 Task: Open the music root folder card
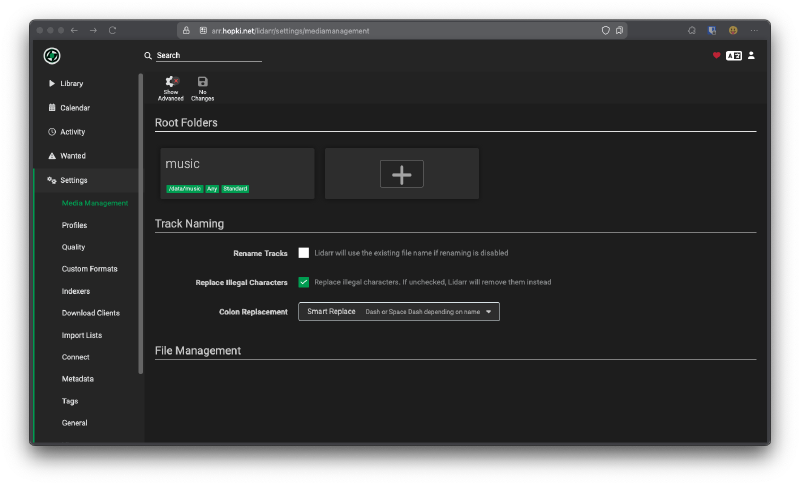(237, 174)
